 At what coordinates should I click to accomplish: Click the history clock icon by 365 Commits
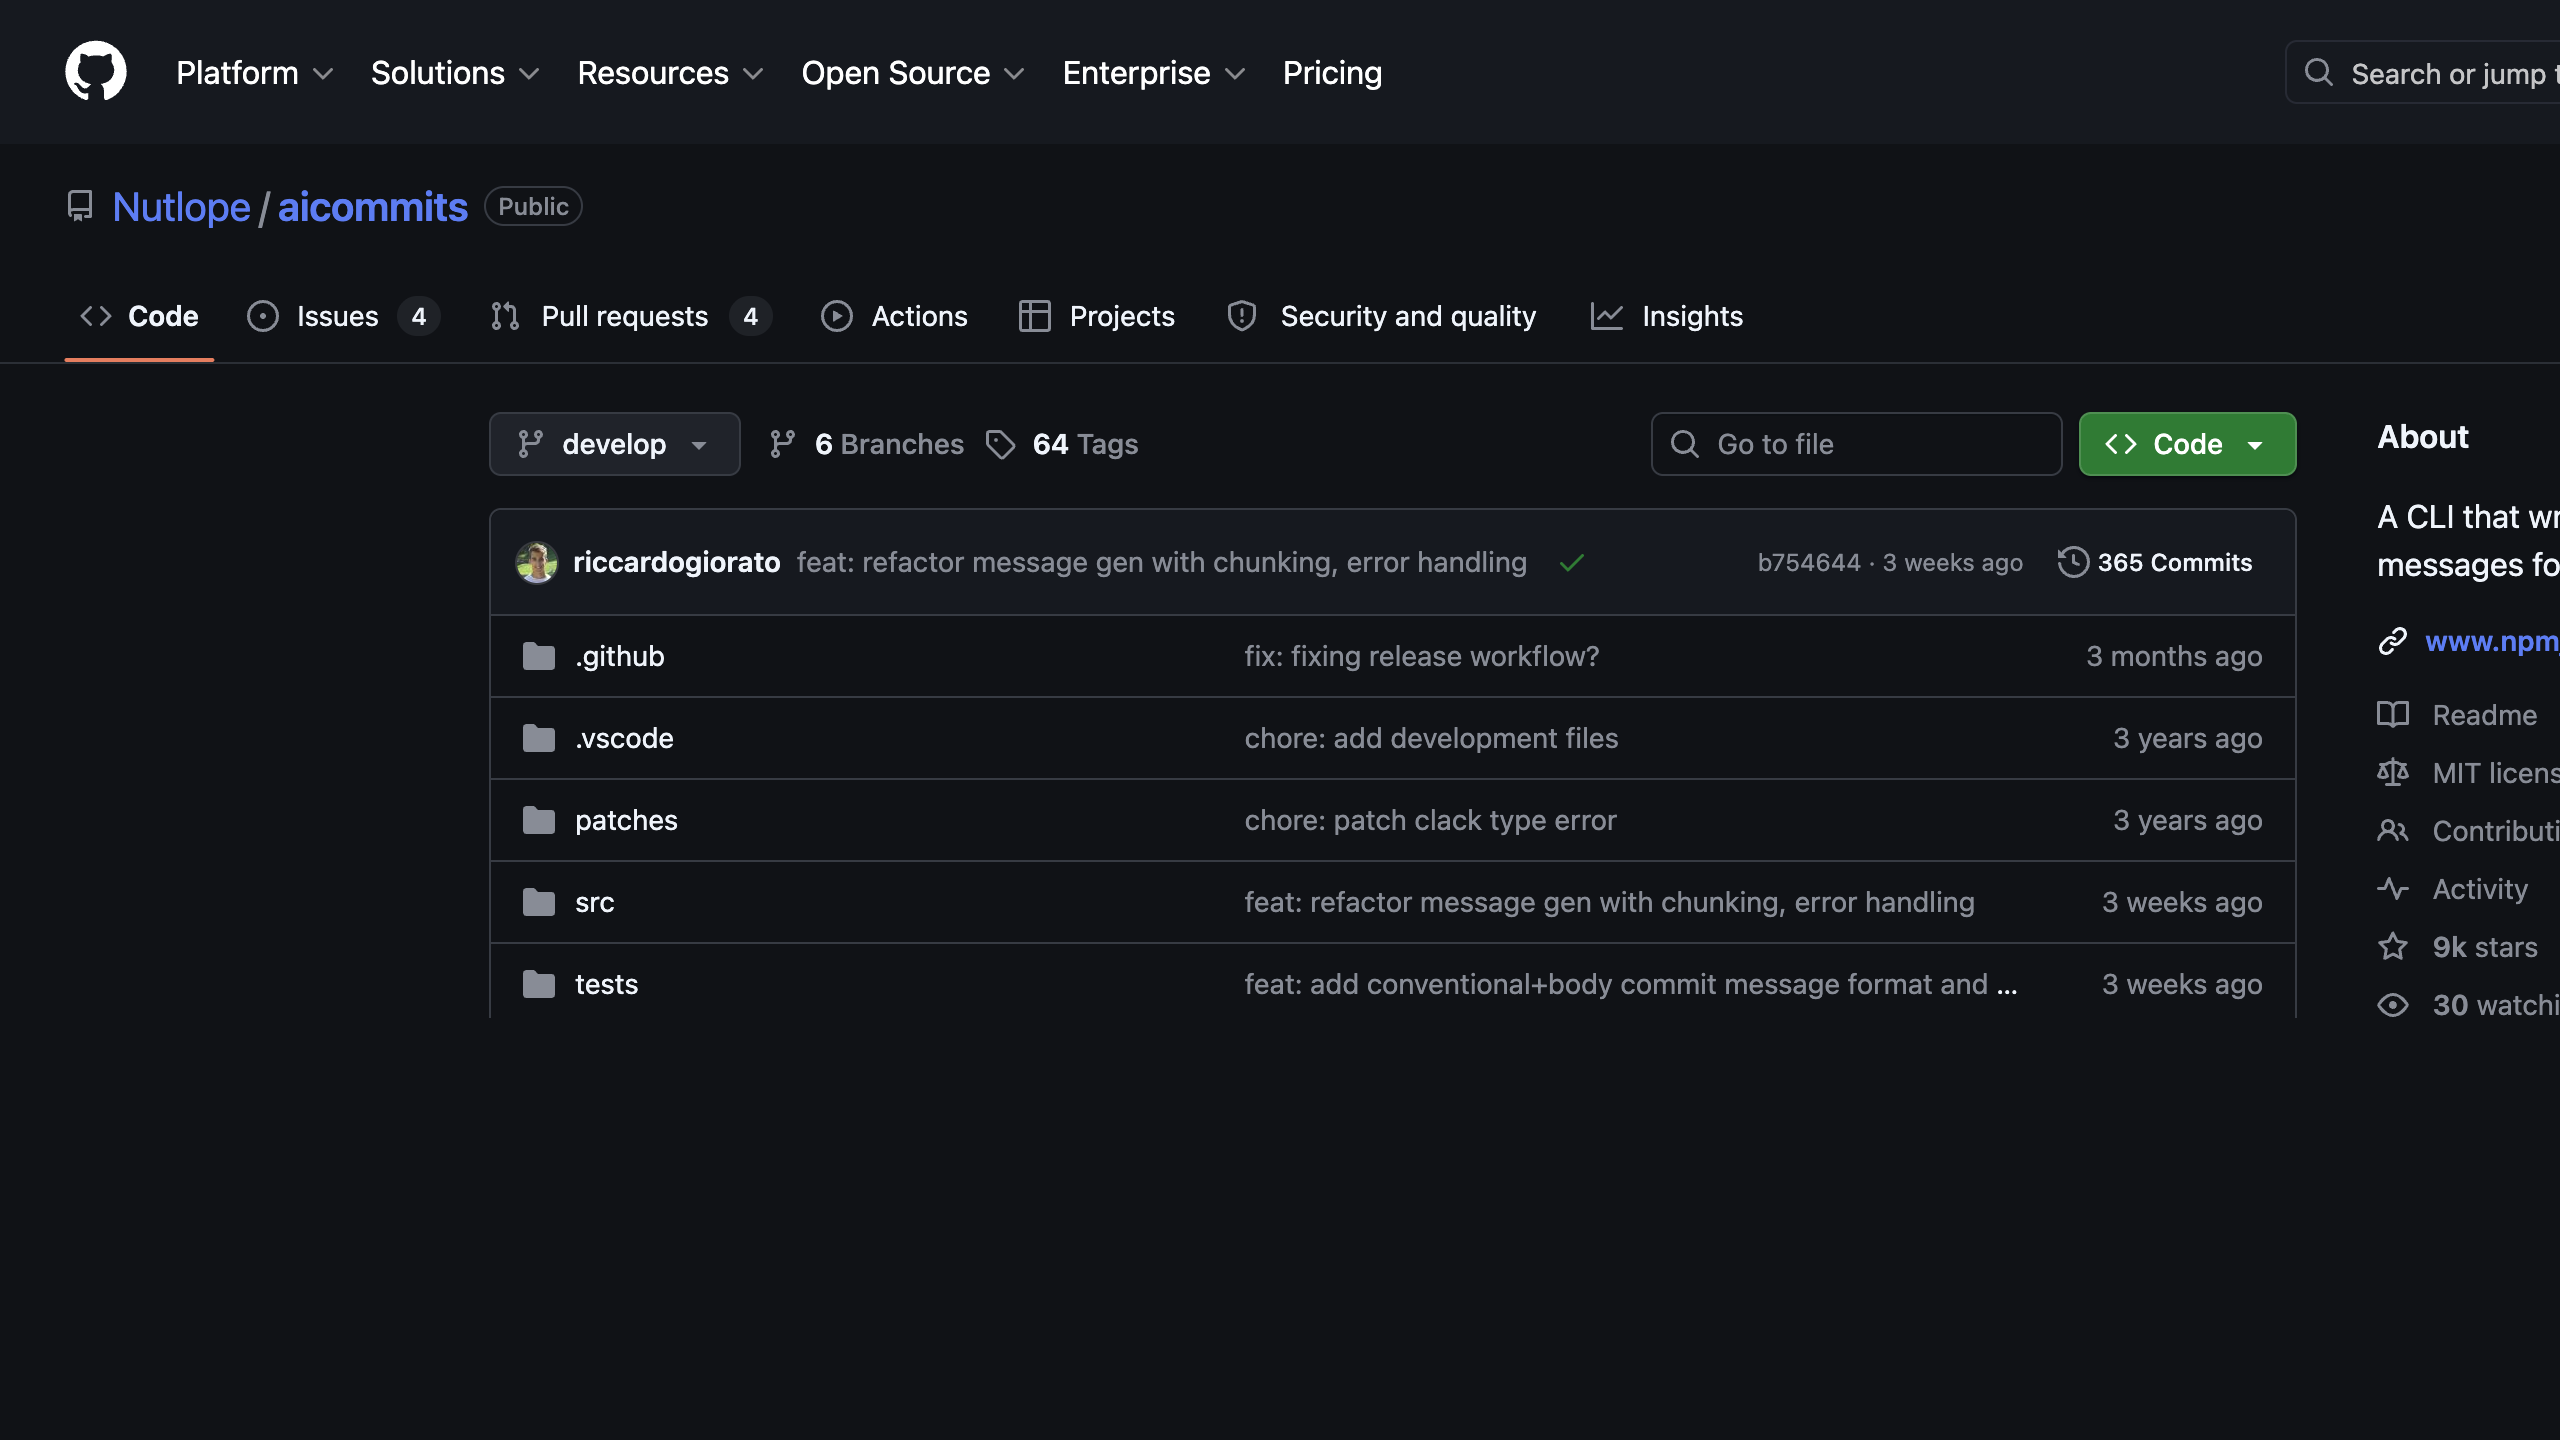point(2073,562)
